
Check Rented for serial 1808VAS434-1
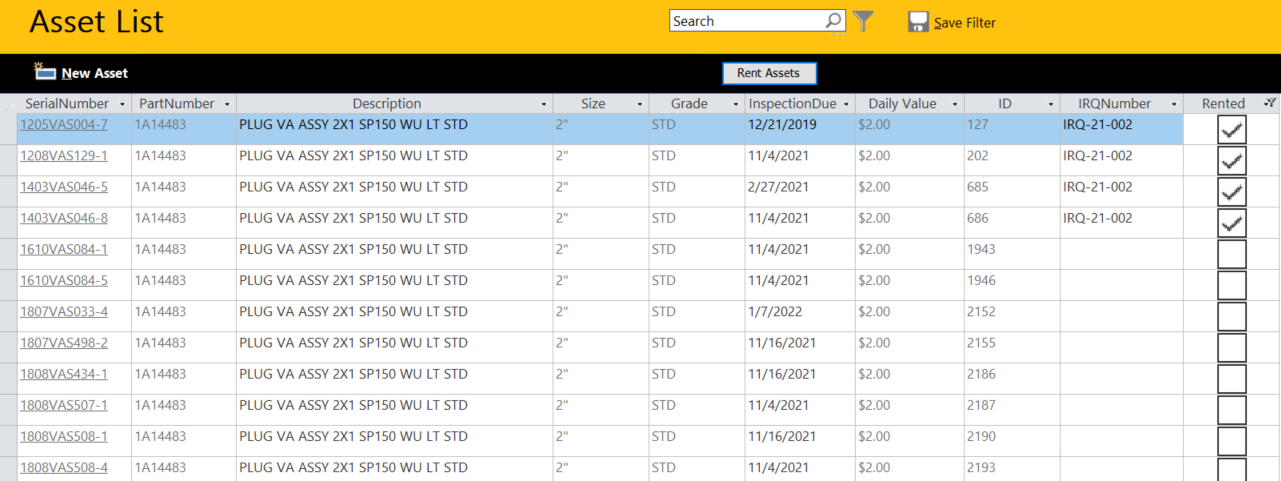click(1232, 379)
